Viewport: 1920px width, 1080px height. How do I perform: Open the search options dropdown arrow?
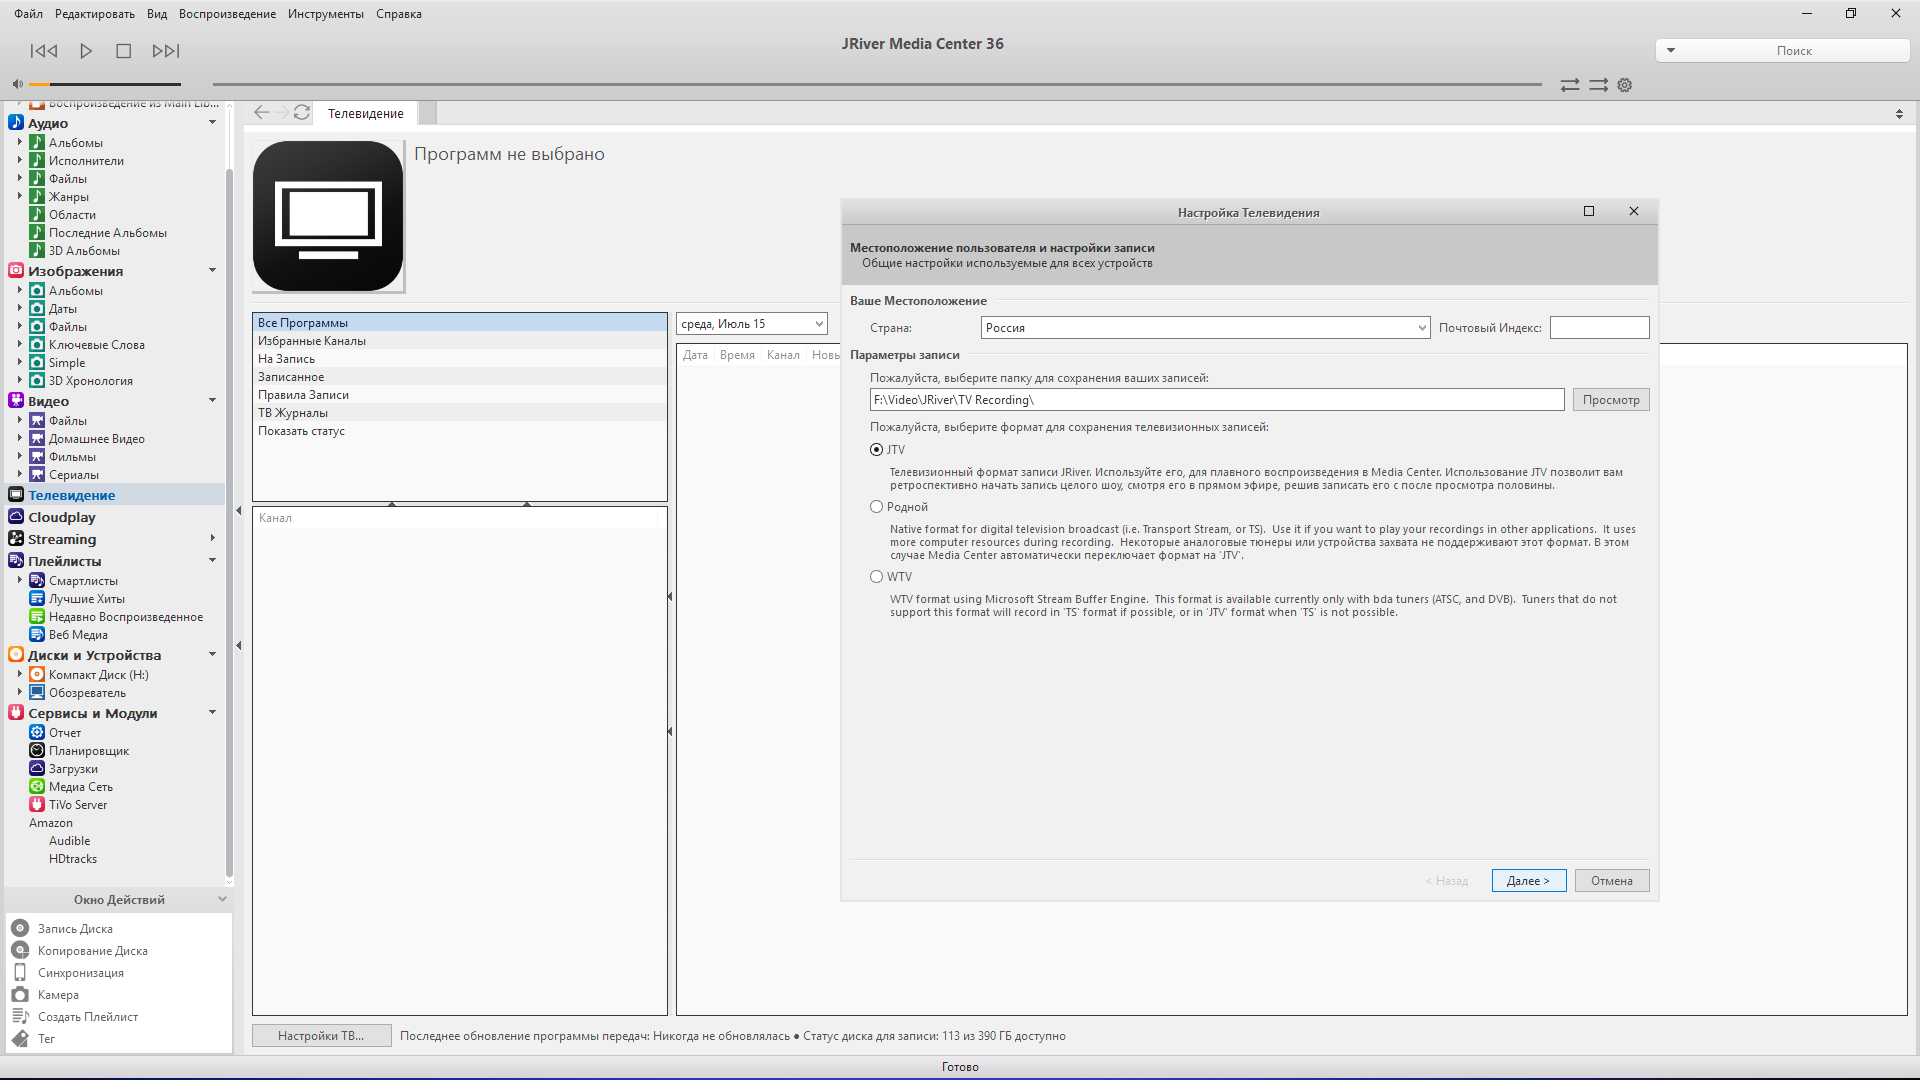point(1670,51)
